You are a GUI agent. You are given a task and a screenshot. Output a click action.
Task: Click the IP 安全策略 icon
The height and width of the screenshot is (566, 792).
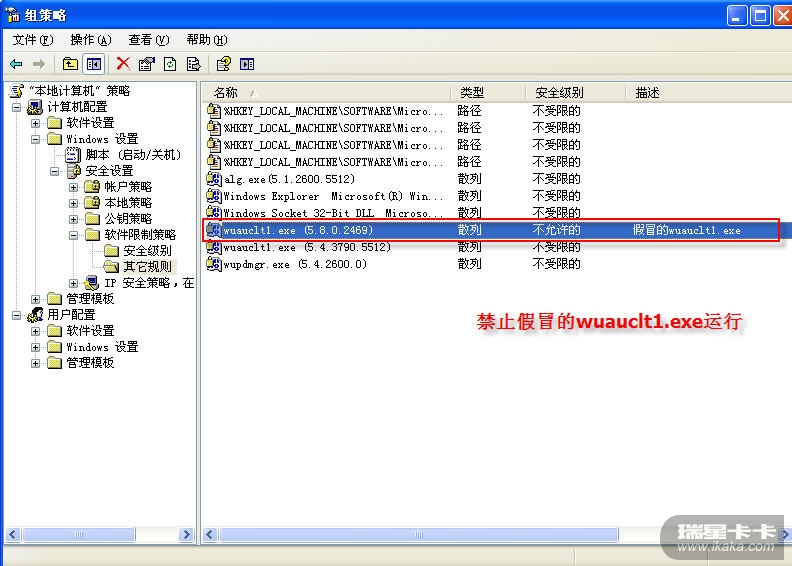click(92, 283)
